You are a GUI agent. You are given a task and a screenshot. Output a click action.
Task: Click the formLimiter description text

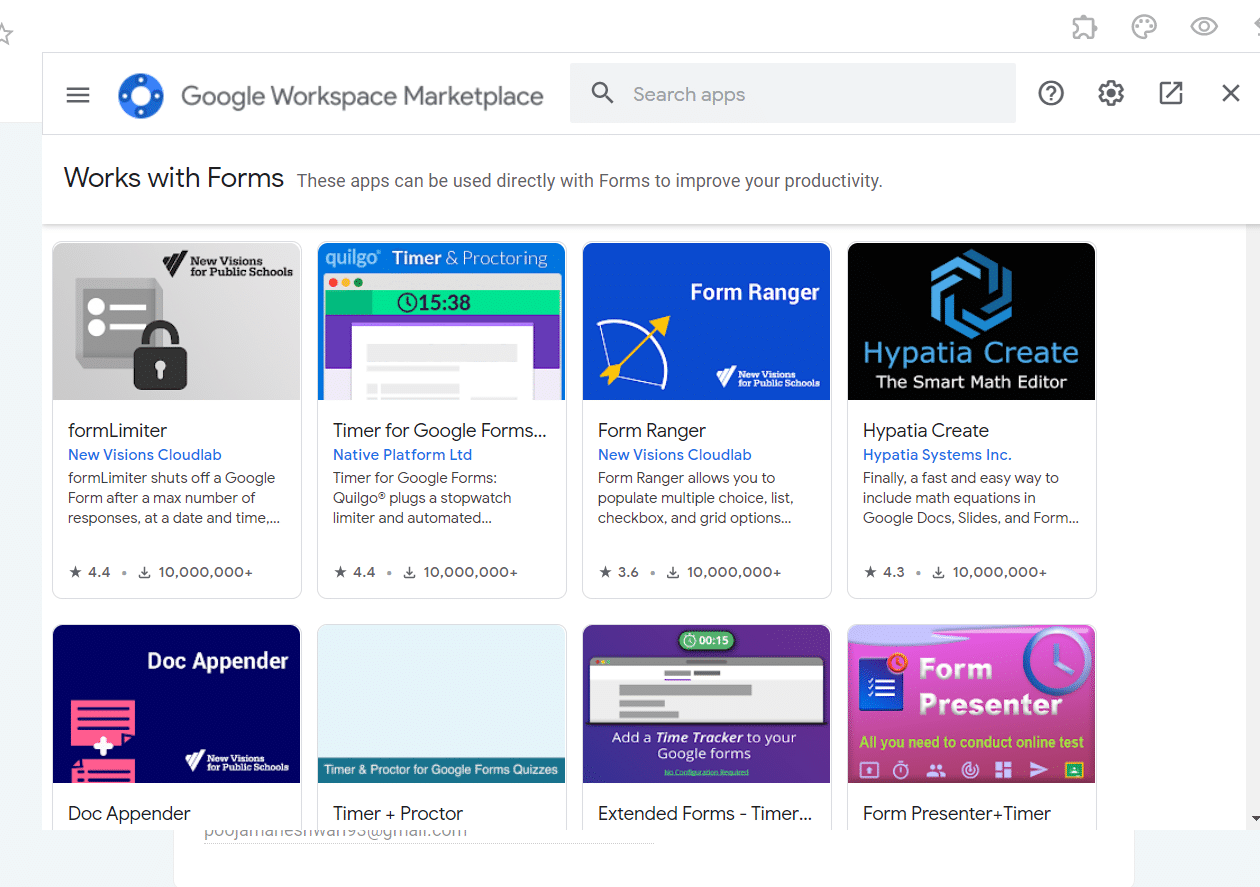point(174,498)
